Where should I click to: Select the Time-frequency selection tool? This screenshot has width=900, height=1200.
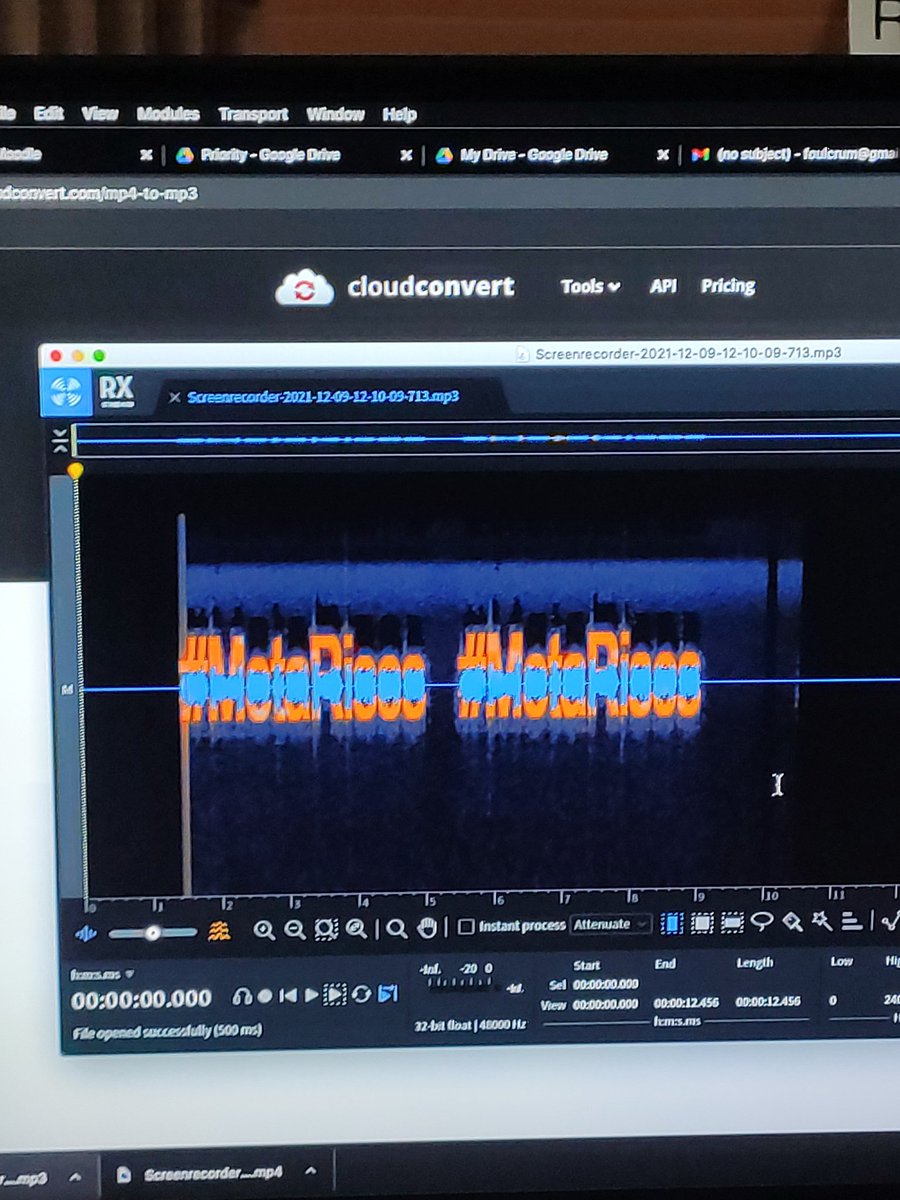point(702,923)
